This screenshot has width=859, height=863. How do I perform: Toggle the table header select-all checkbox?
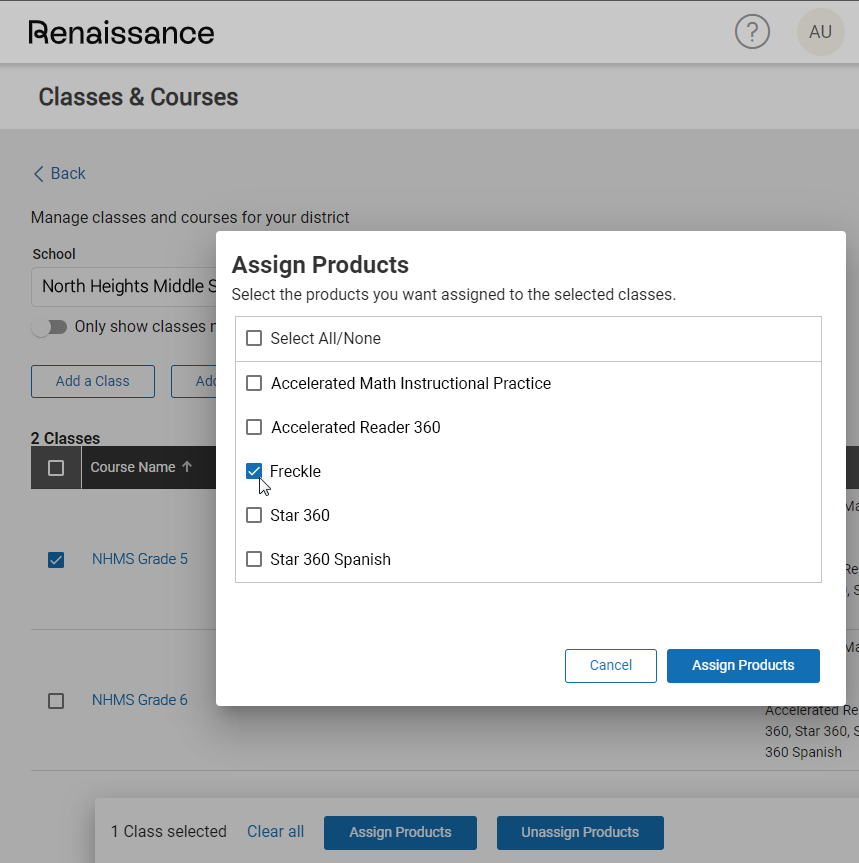click(56, 468)
